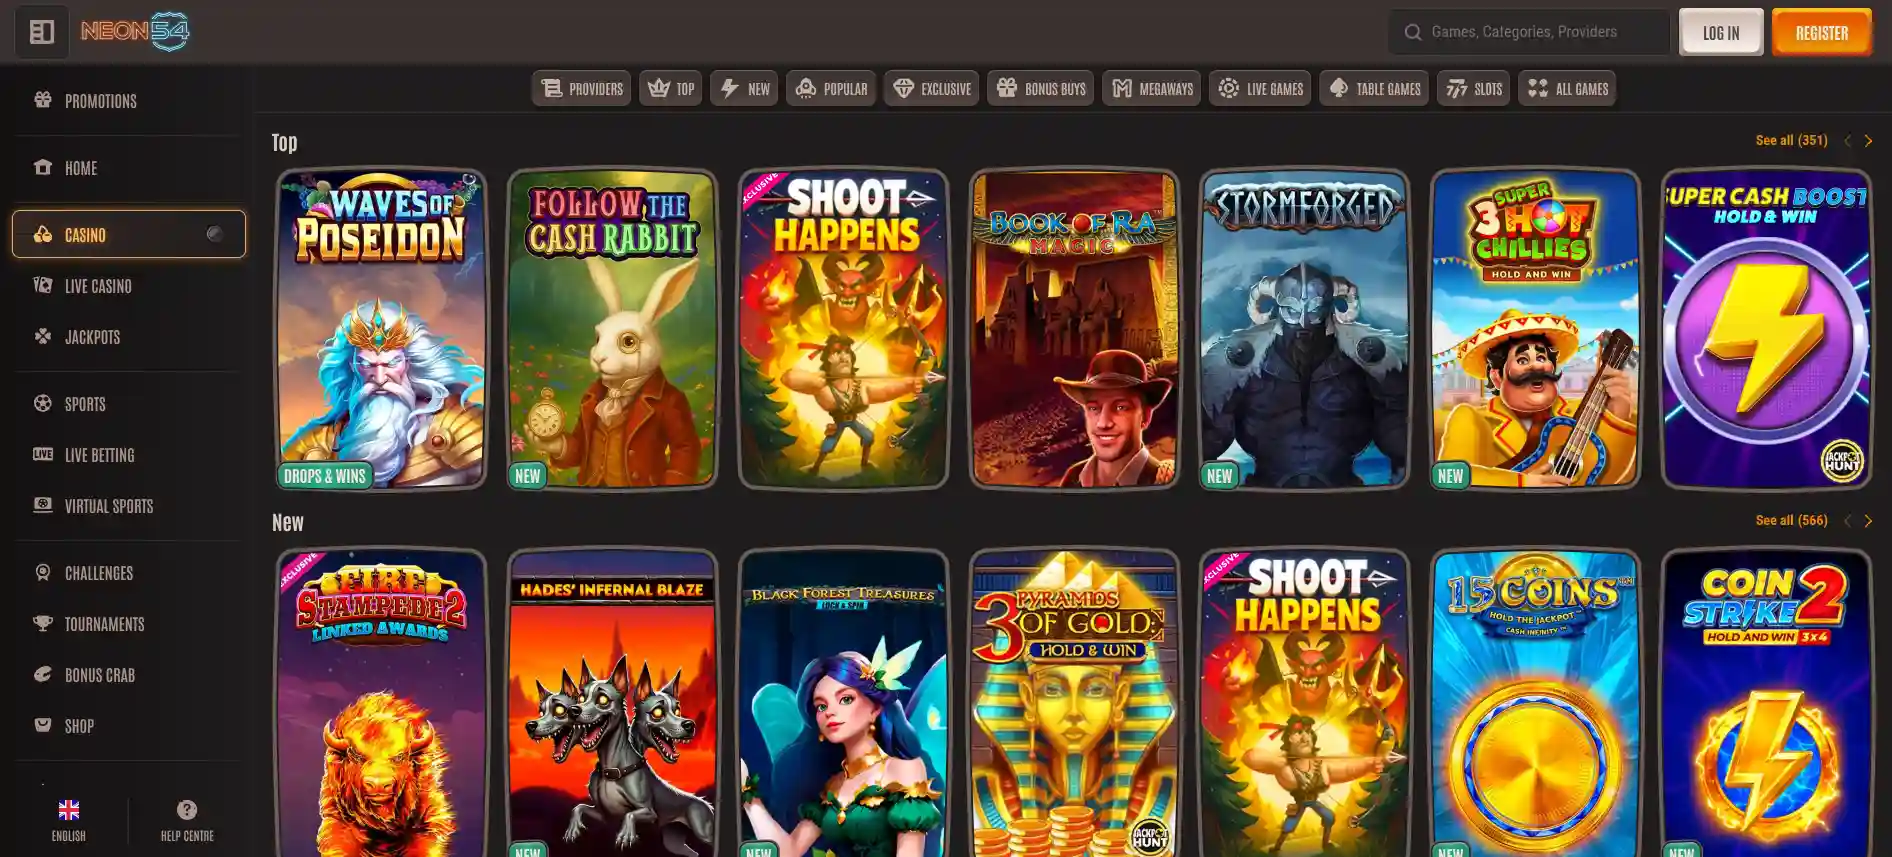Screen dimensions: 1892x857
Task: Switch to the Table Games category
Action: (1374, 89)
